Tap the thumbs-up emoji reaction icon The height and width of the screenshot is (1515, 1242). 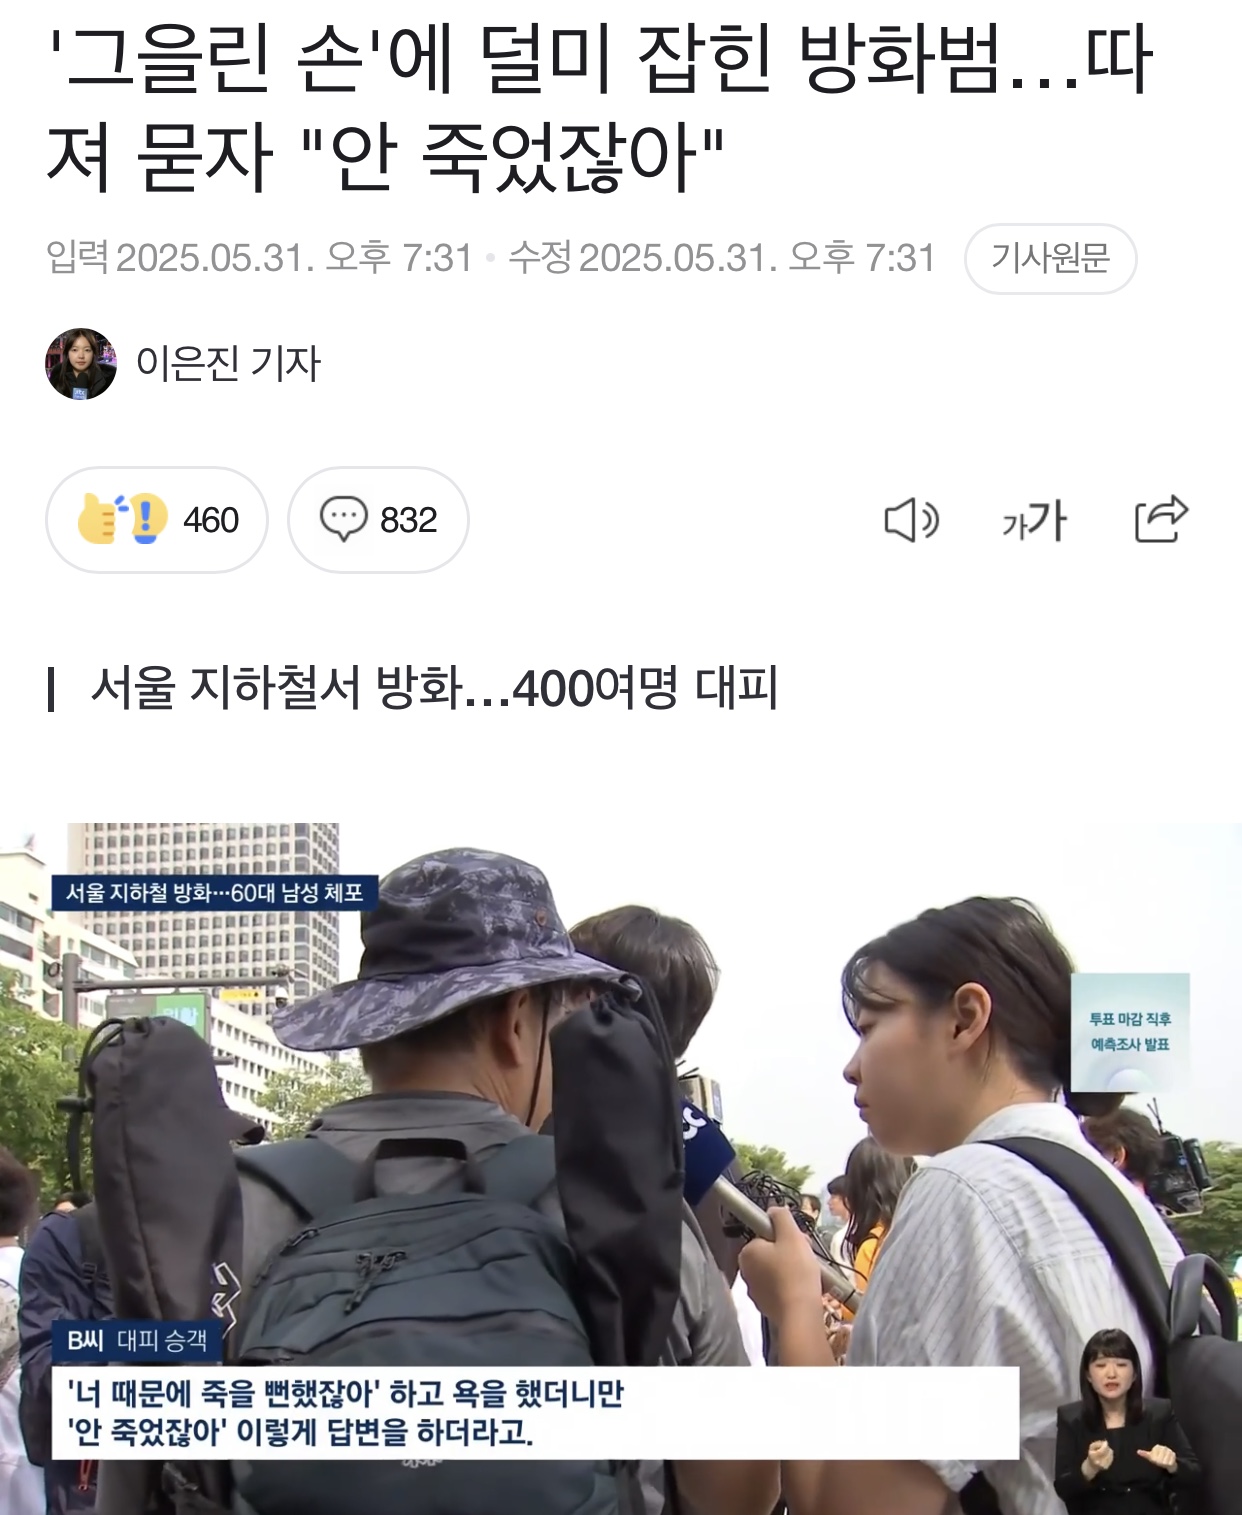[x=99, y=518]
